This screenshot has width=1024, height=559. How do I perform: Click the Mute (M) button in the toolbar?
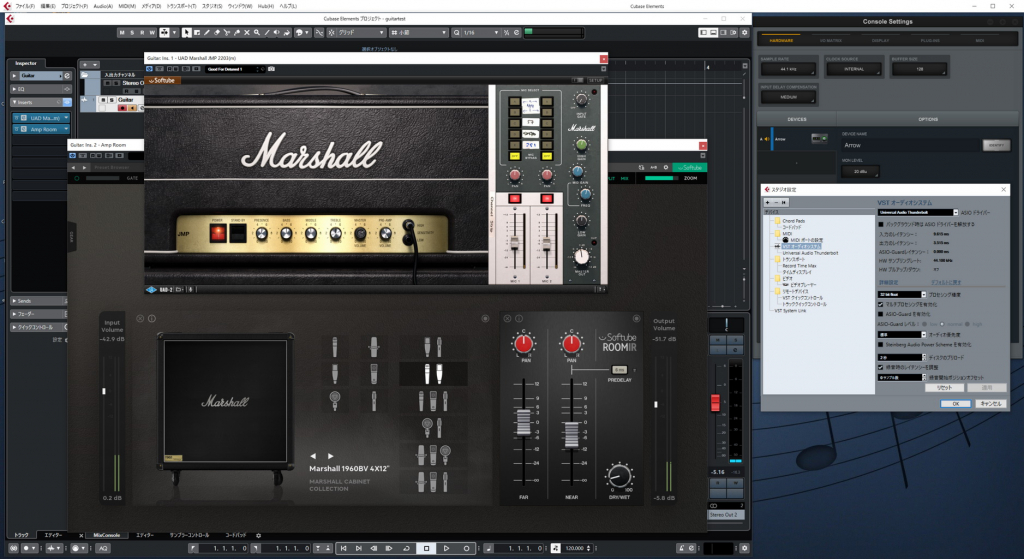(123, 33)
